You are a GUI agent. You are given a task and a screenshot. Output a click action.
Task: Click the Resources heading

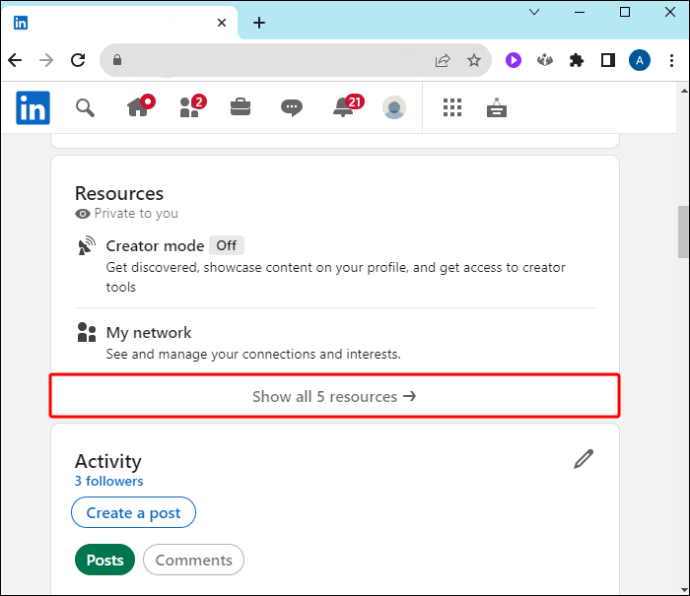(119, 193)
